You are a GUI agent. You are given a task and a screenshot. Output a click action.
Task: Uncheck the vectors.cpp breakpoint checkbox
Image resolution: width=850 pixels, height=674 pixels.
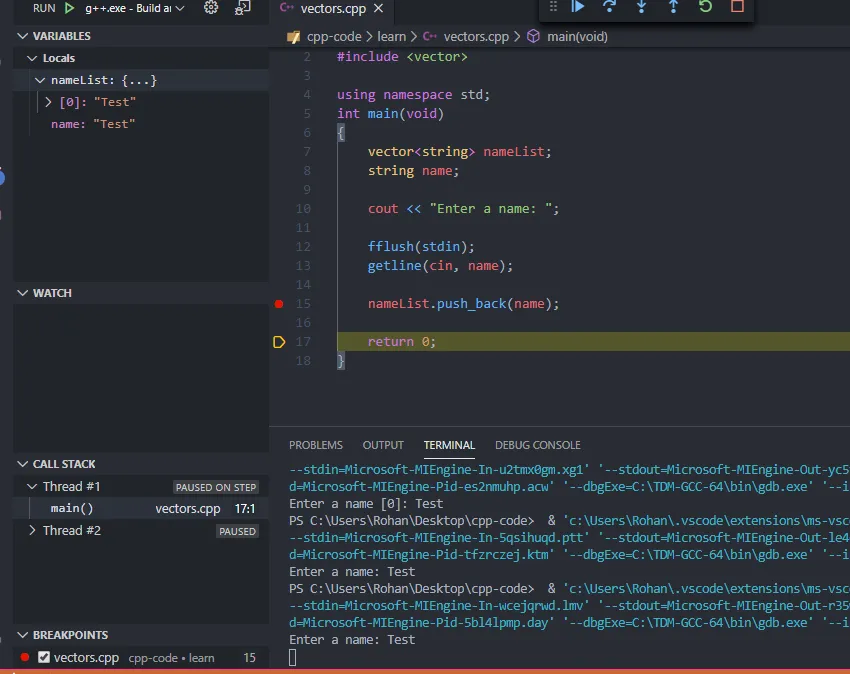click(44, 657)
